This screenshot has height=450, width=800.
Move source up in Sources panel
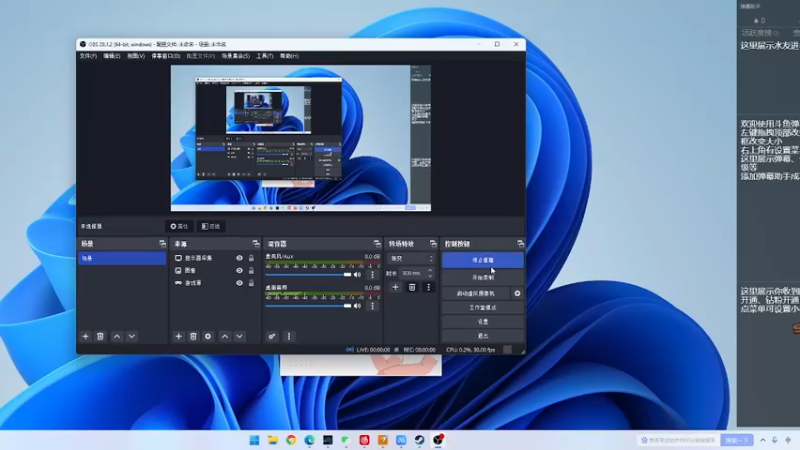pyautogui.click(x=224, y=336)
